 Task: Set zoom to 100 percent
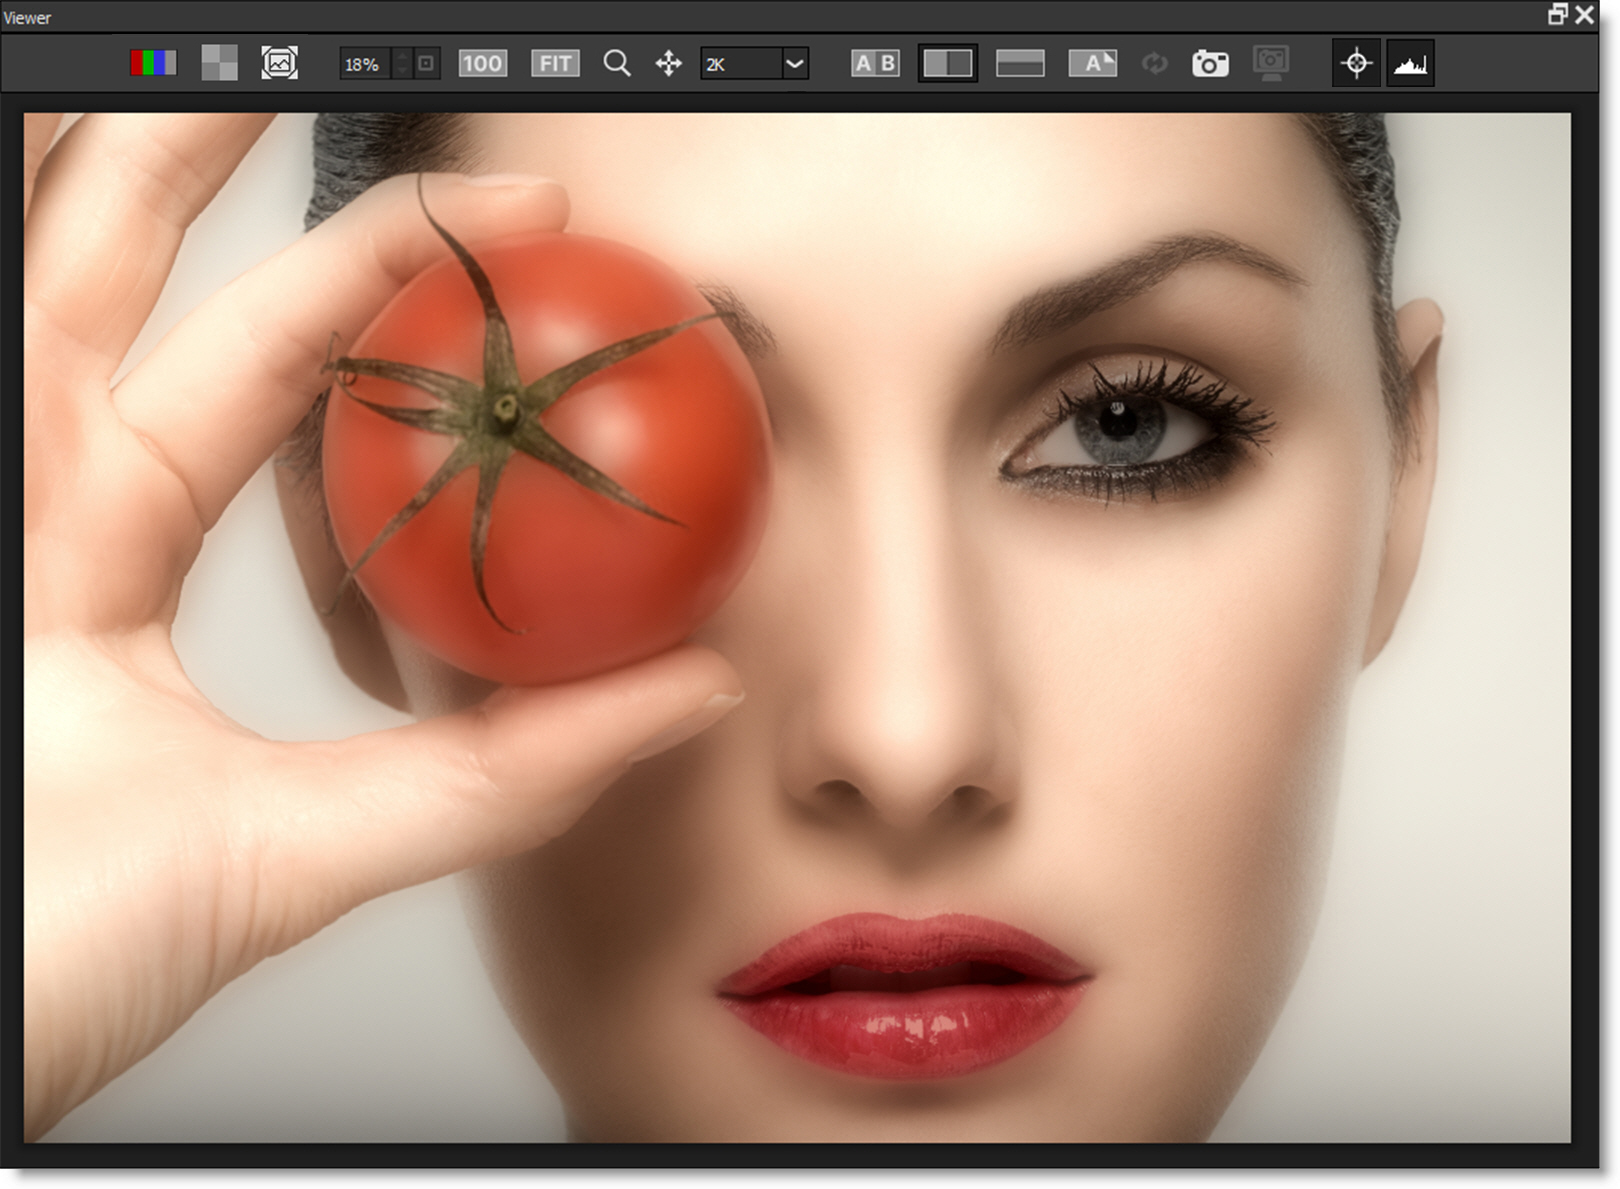click(x=482, y=64)
